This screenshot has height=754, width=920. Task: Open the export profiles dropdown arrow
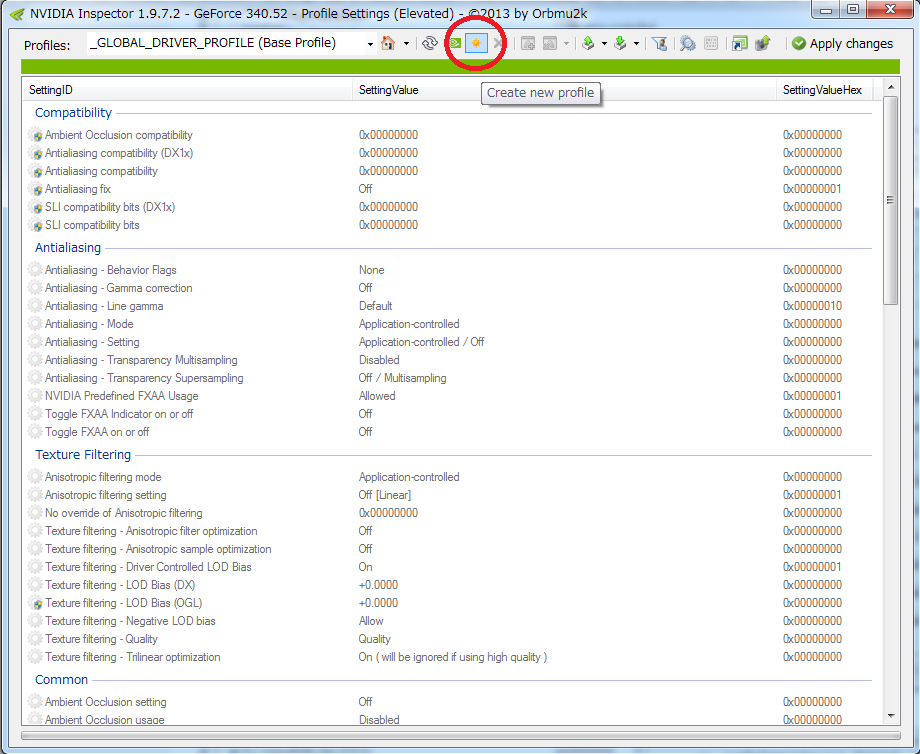(604, 43)
